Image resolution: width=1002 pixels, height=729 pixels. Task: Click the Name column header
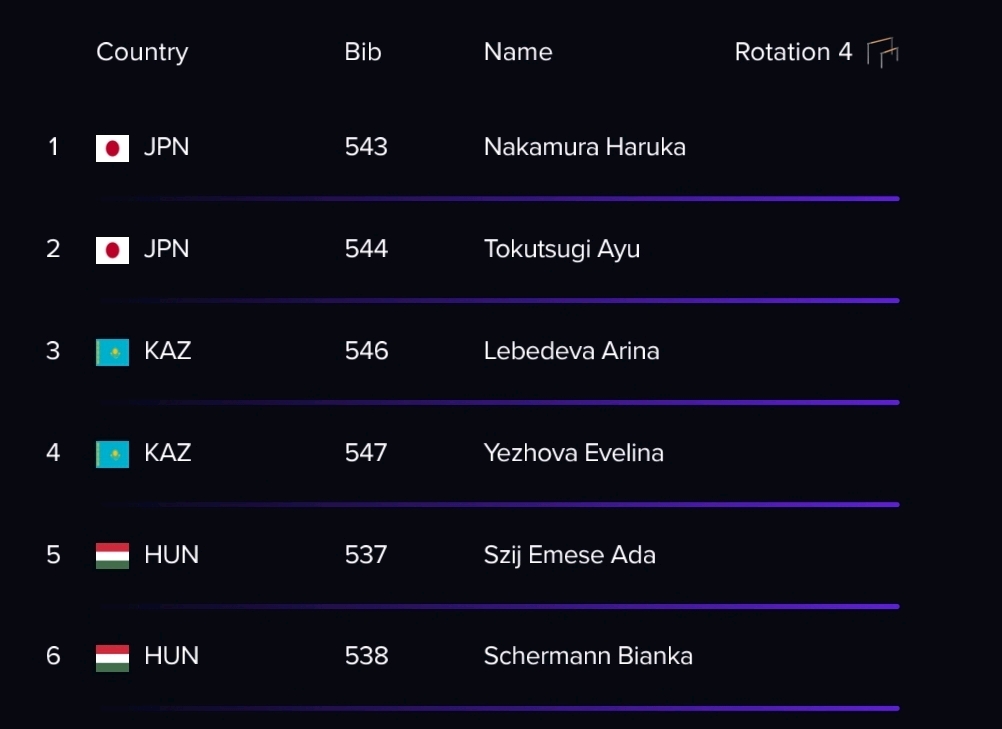pyautogui.click(x=518, y=52)
